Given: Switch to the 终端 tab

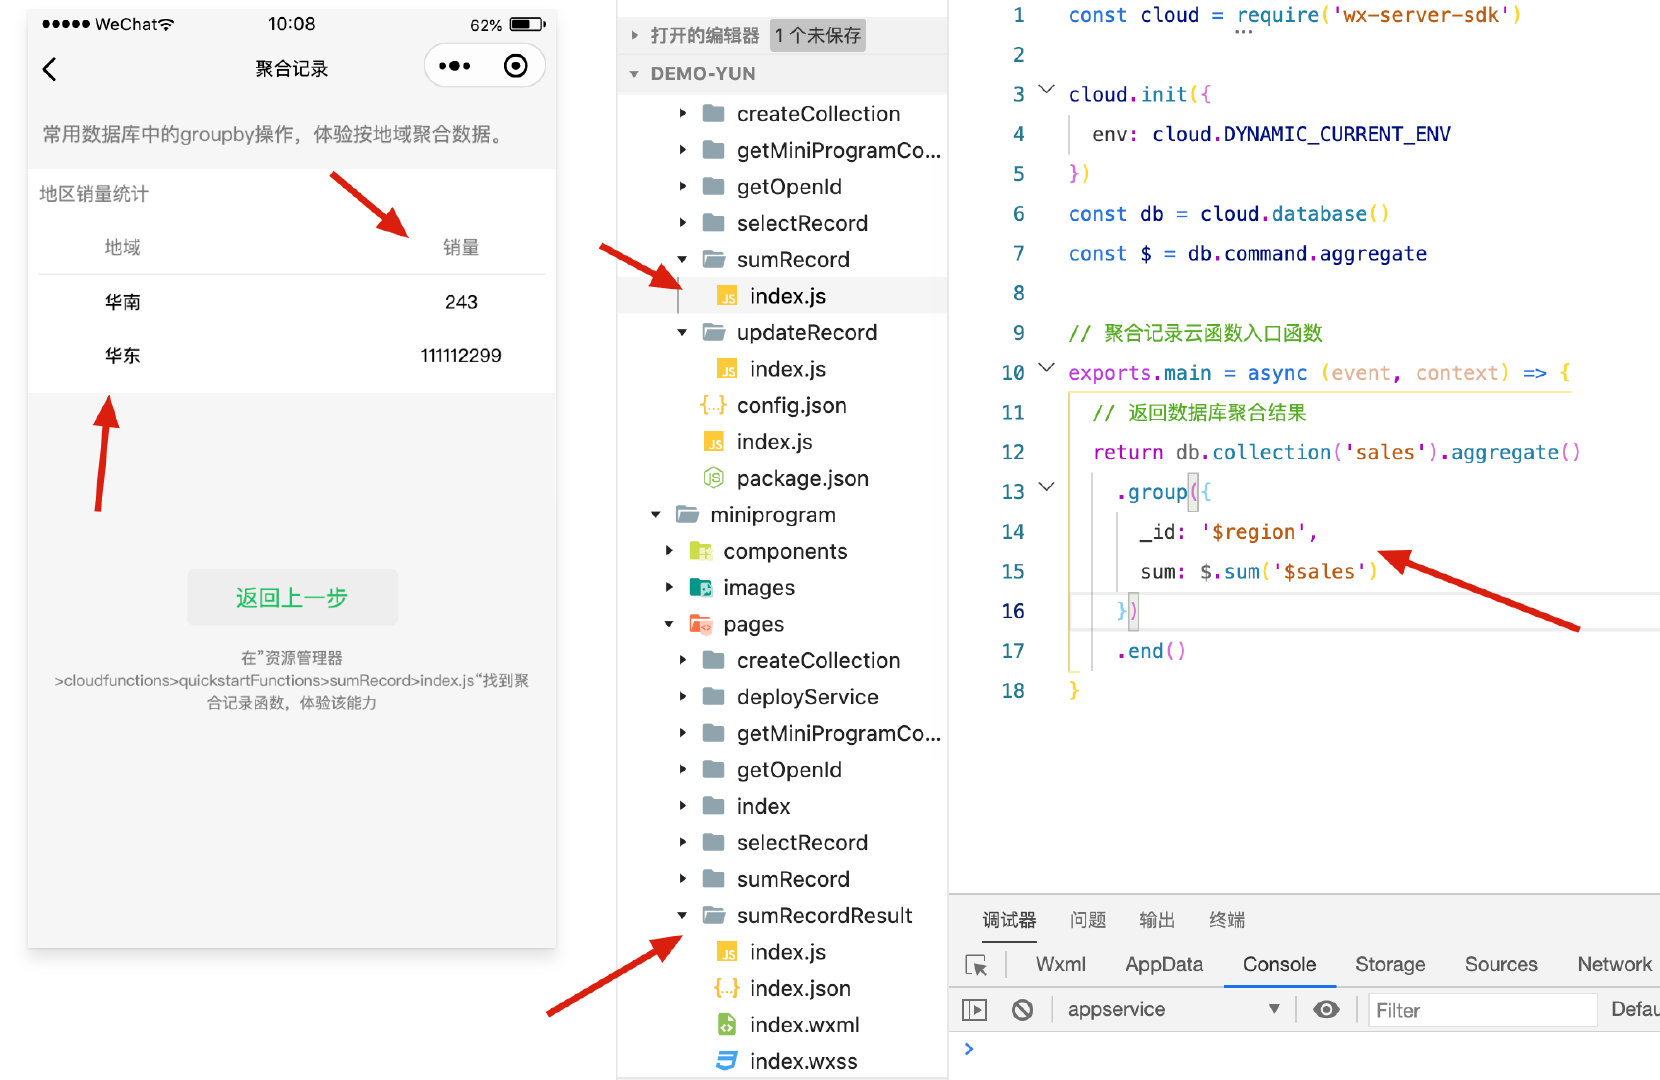Looking at the screenshot, I should tap(1227, 920).
